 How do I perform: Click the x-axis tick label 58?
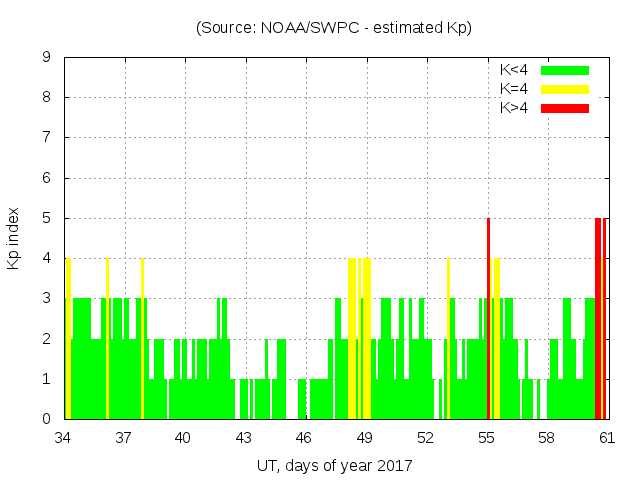546,438
